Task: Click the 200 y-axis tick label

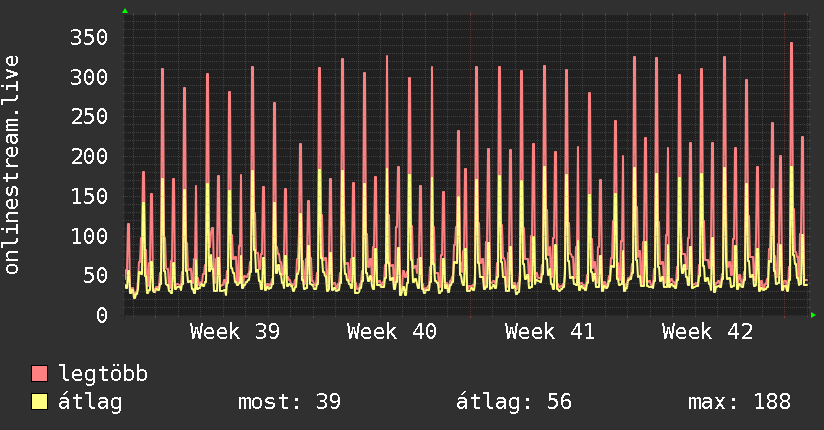Action: 89,156
